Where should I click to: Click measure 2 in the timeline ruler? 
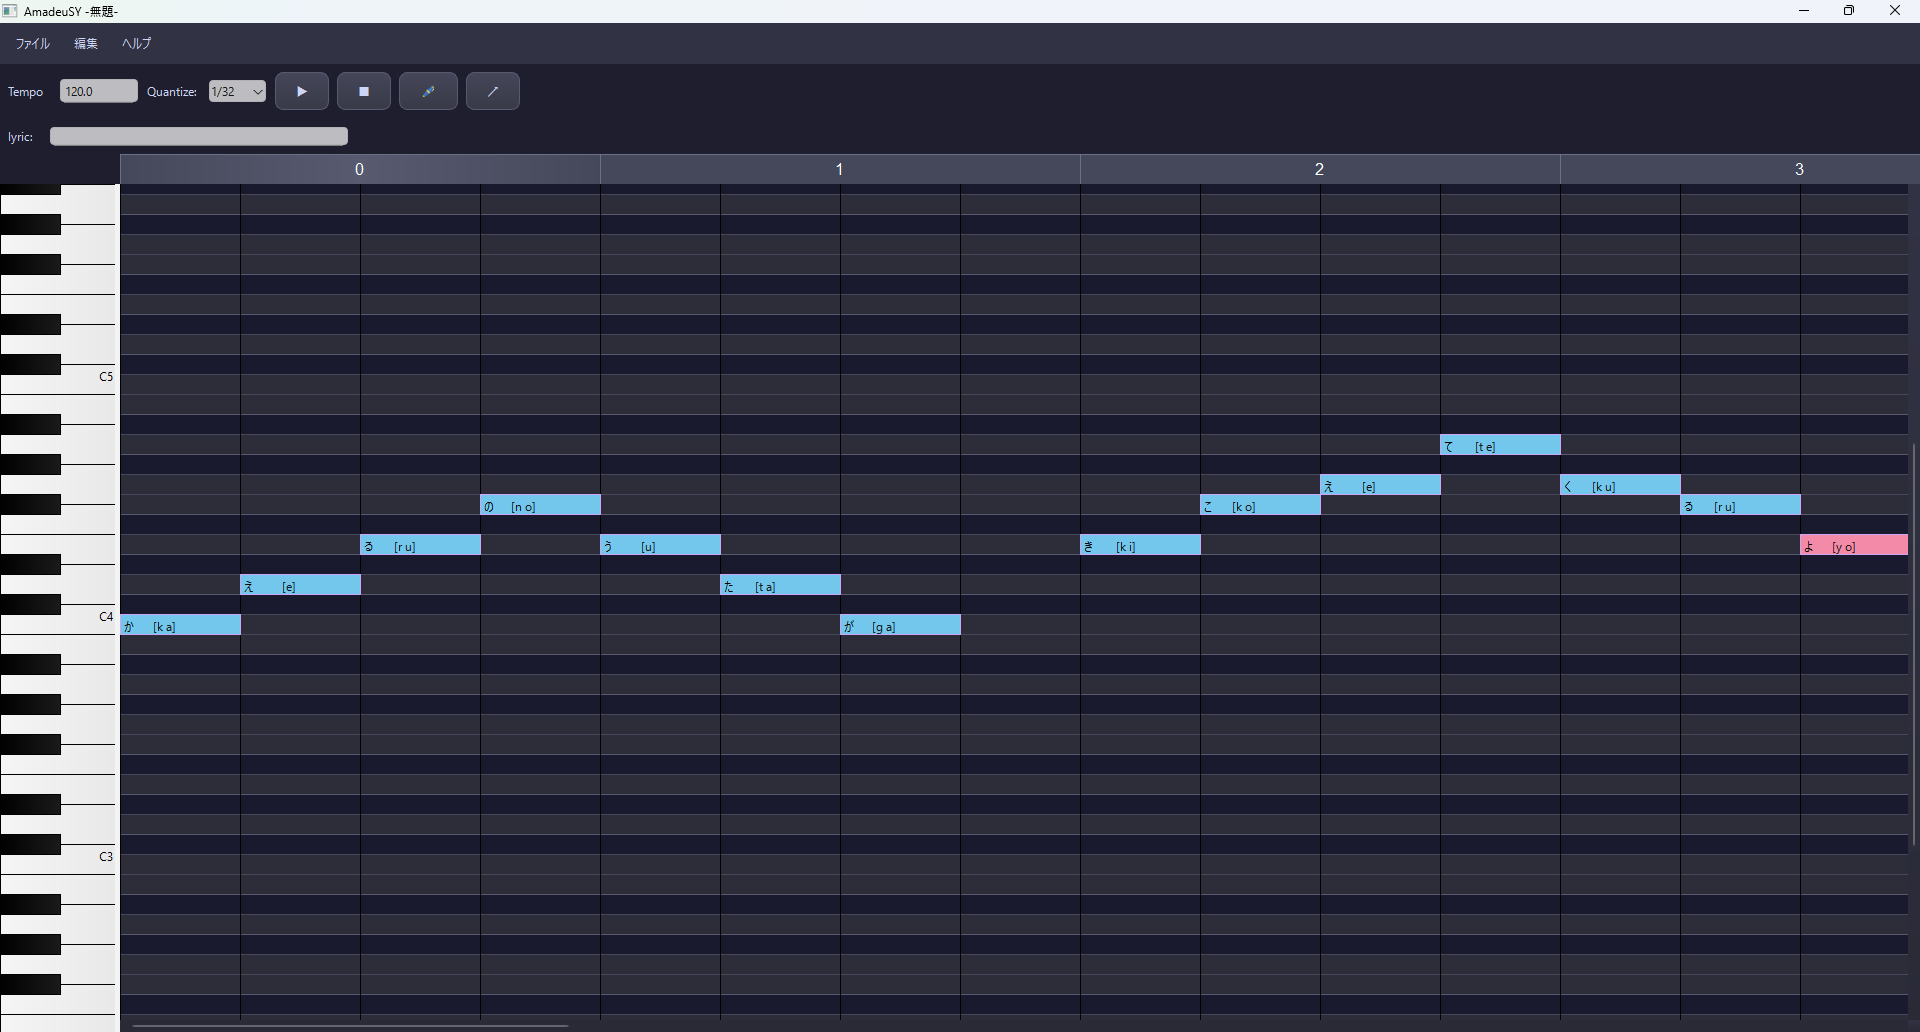tap(1319, 169)
